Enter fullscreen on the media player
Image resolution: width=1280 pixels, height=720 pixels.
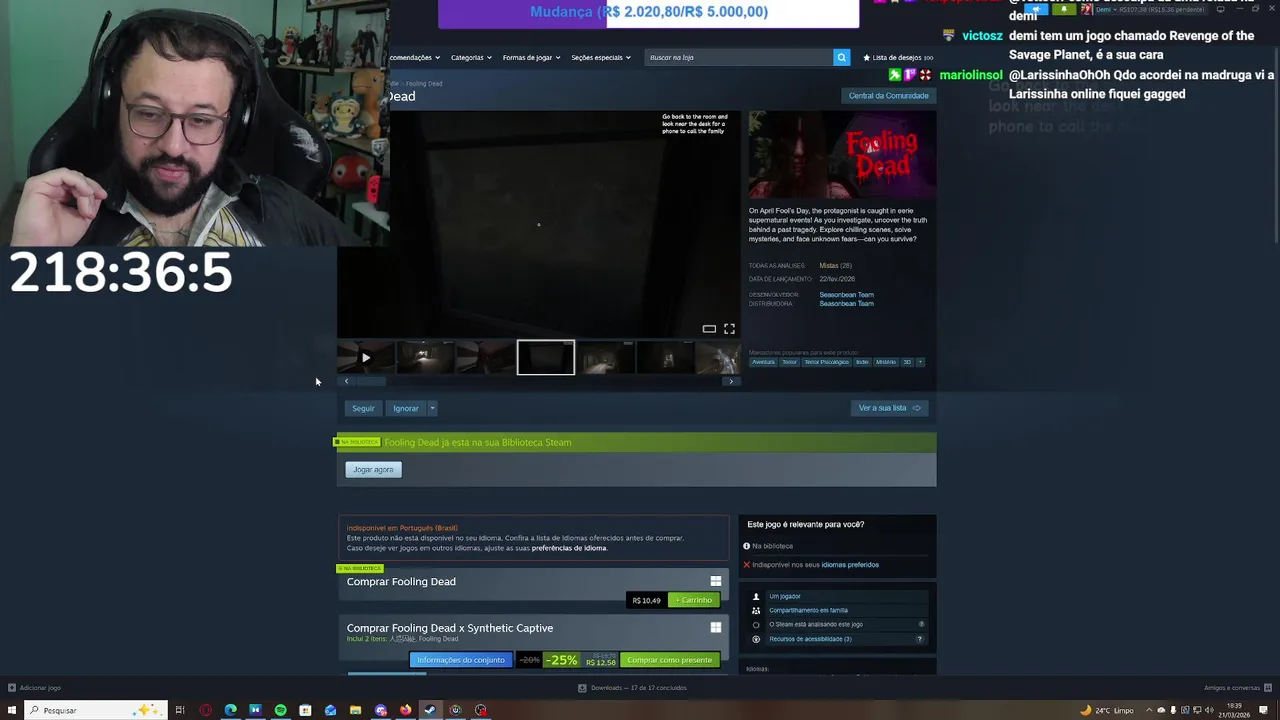(729, 328)
